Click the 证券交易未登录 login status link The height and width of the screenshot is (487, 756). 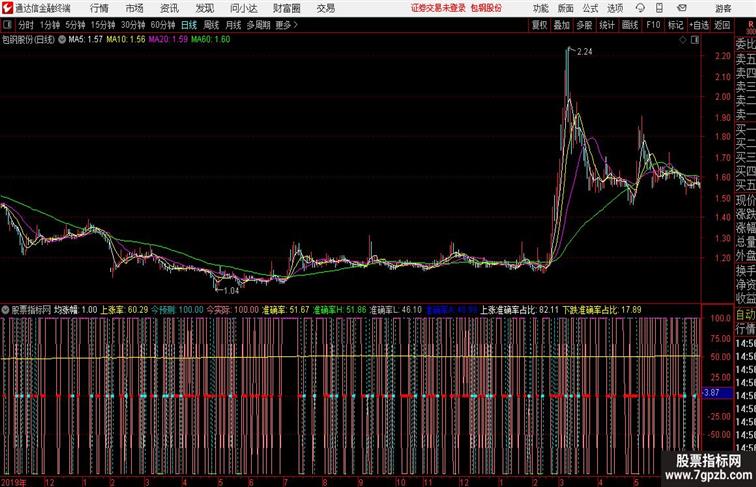click(x=438, y=8)
